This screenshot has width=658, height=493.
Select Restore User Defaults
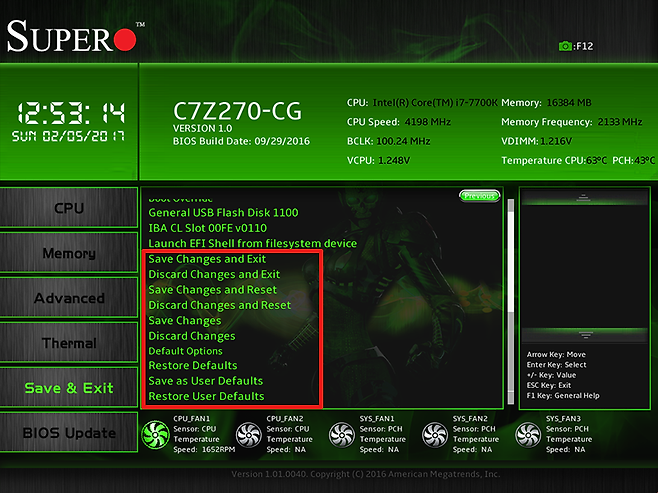click(x=206, y=396)
